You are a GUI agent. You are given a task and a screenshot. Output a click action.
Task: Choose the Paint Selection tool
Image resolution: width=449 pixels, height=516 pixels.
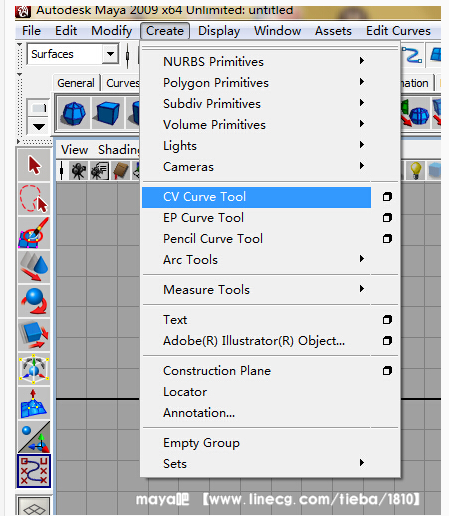34,233
